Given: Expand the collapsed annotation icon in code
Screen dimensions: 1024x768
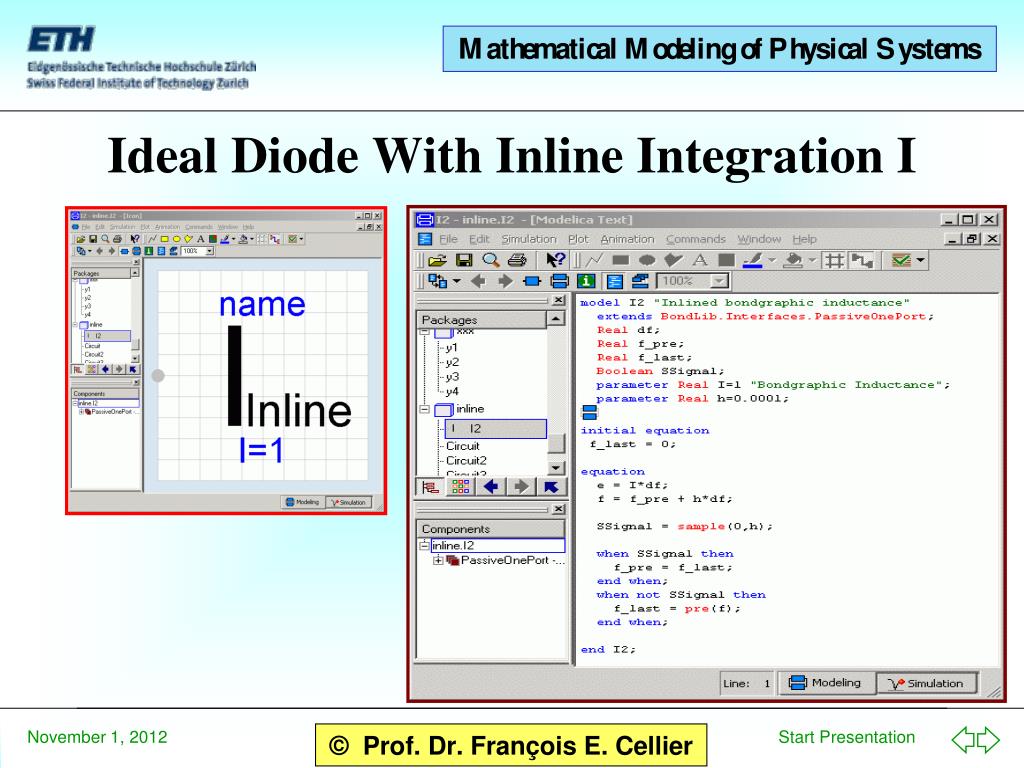Looking at the screenshot, I should tap(589, 412).
